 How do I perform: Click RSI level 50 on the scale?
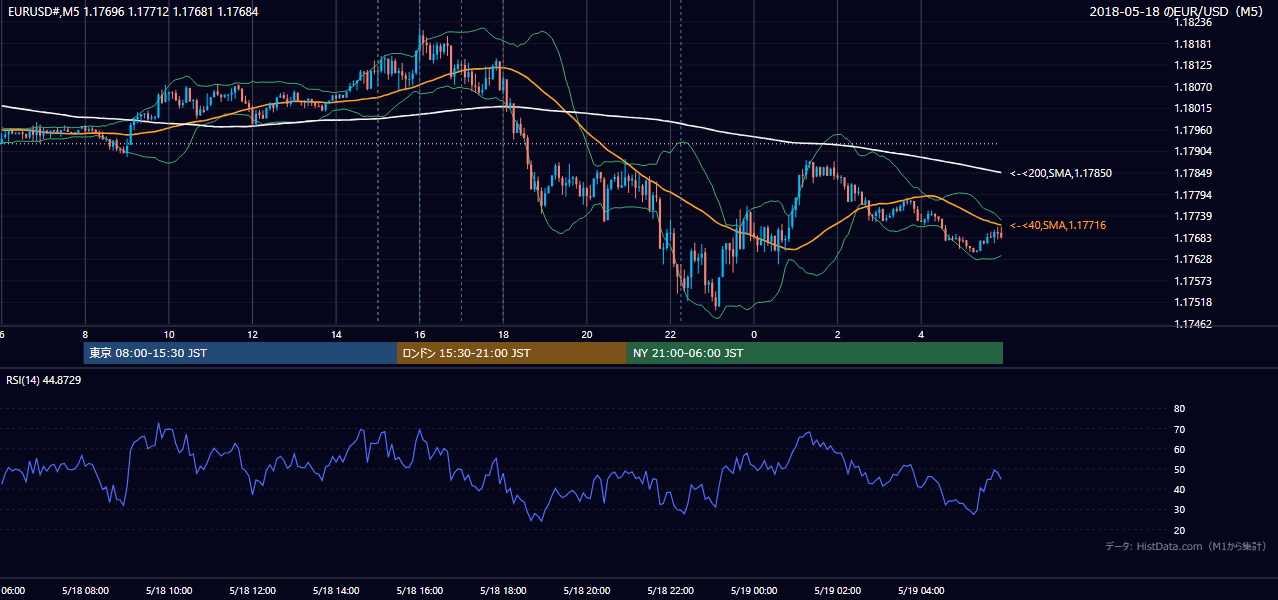pos(1180,469)
